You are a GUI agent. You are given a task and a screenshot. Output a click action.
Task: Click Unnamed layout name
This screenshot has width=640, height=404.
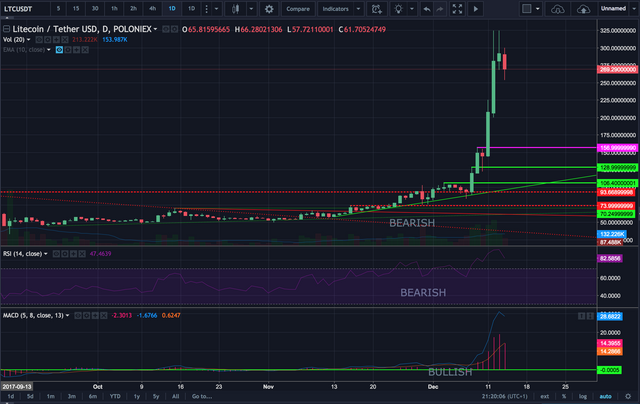613,9
